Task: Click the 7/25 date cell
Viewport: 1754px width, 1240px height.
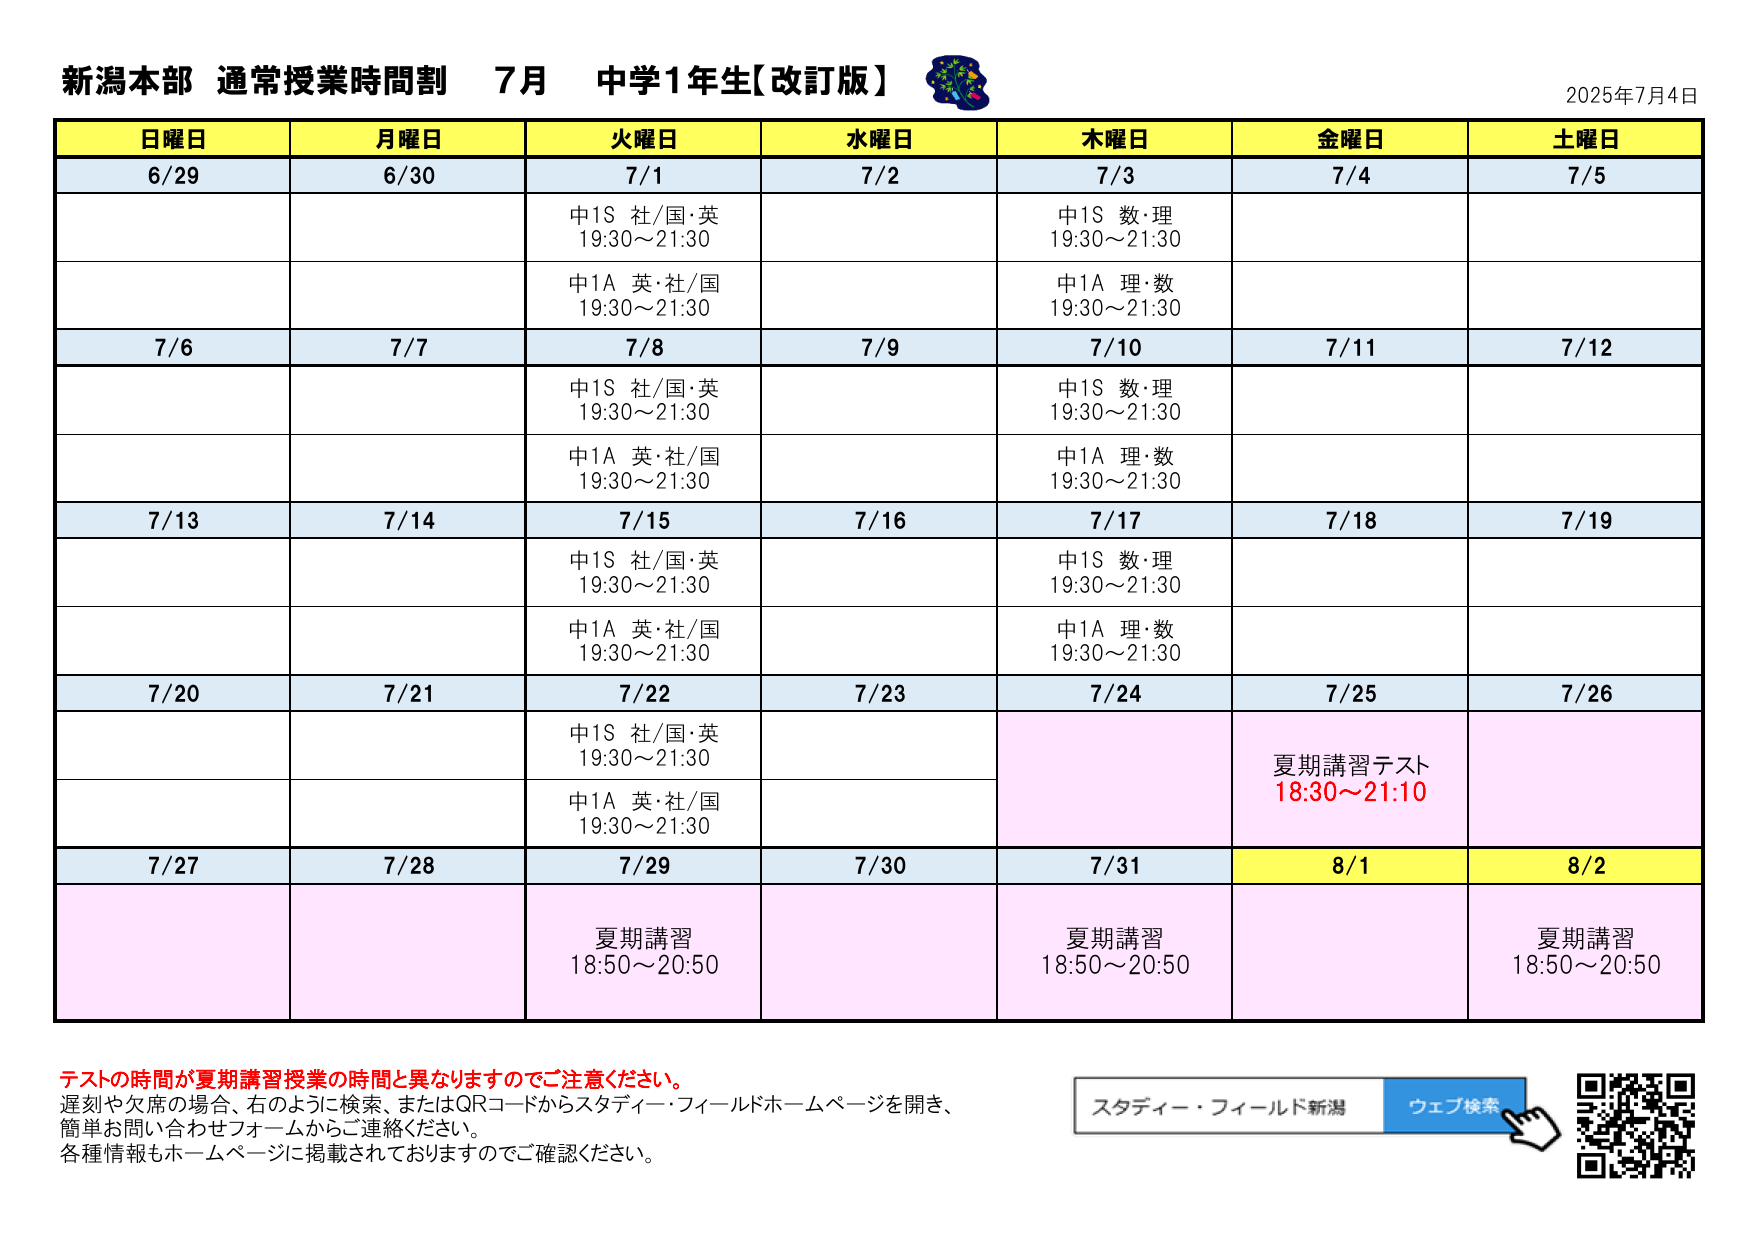Action: pyautogui.click(x=1350, y=694)
